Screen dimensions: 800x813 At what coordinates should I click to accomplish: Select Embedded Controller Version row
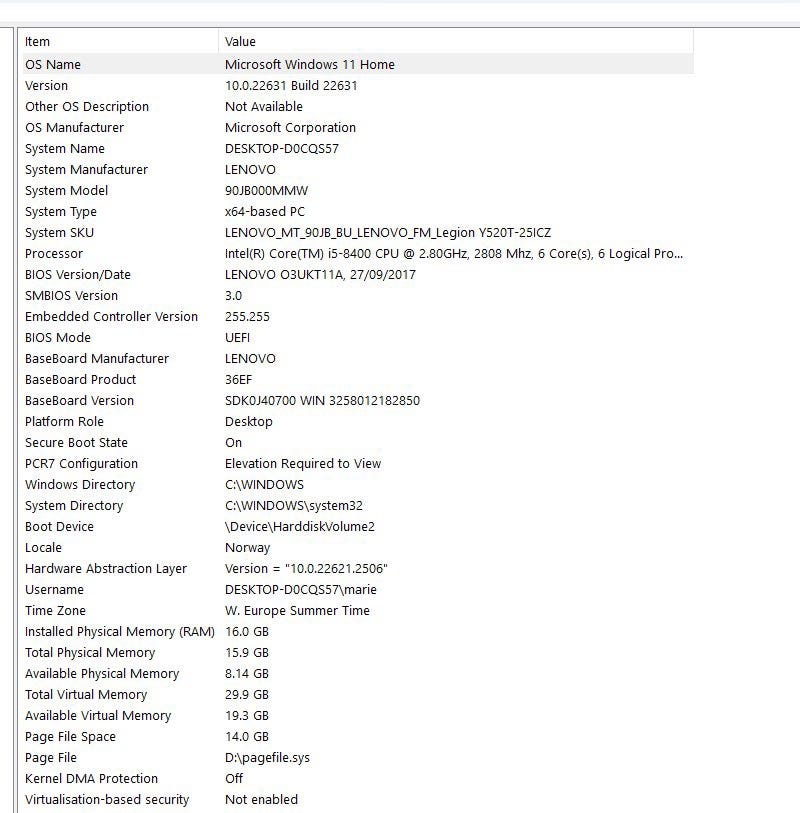coord(358,316)
